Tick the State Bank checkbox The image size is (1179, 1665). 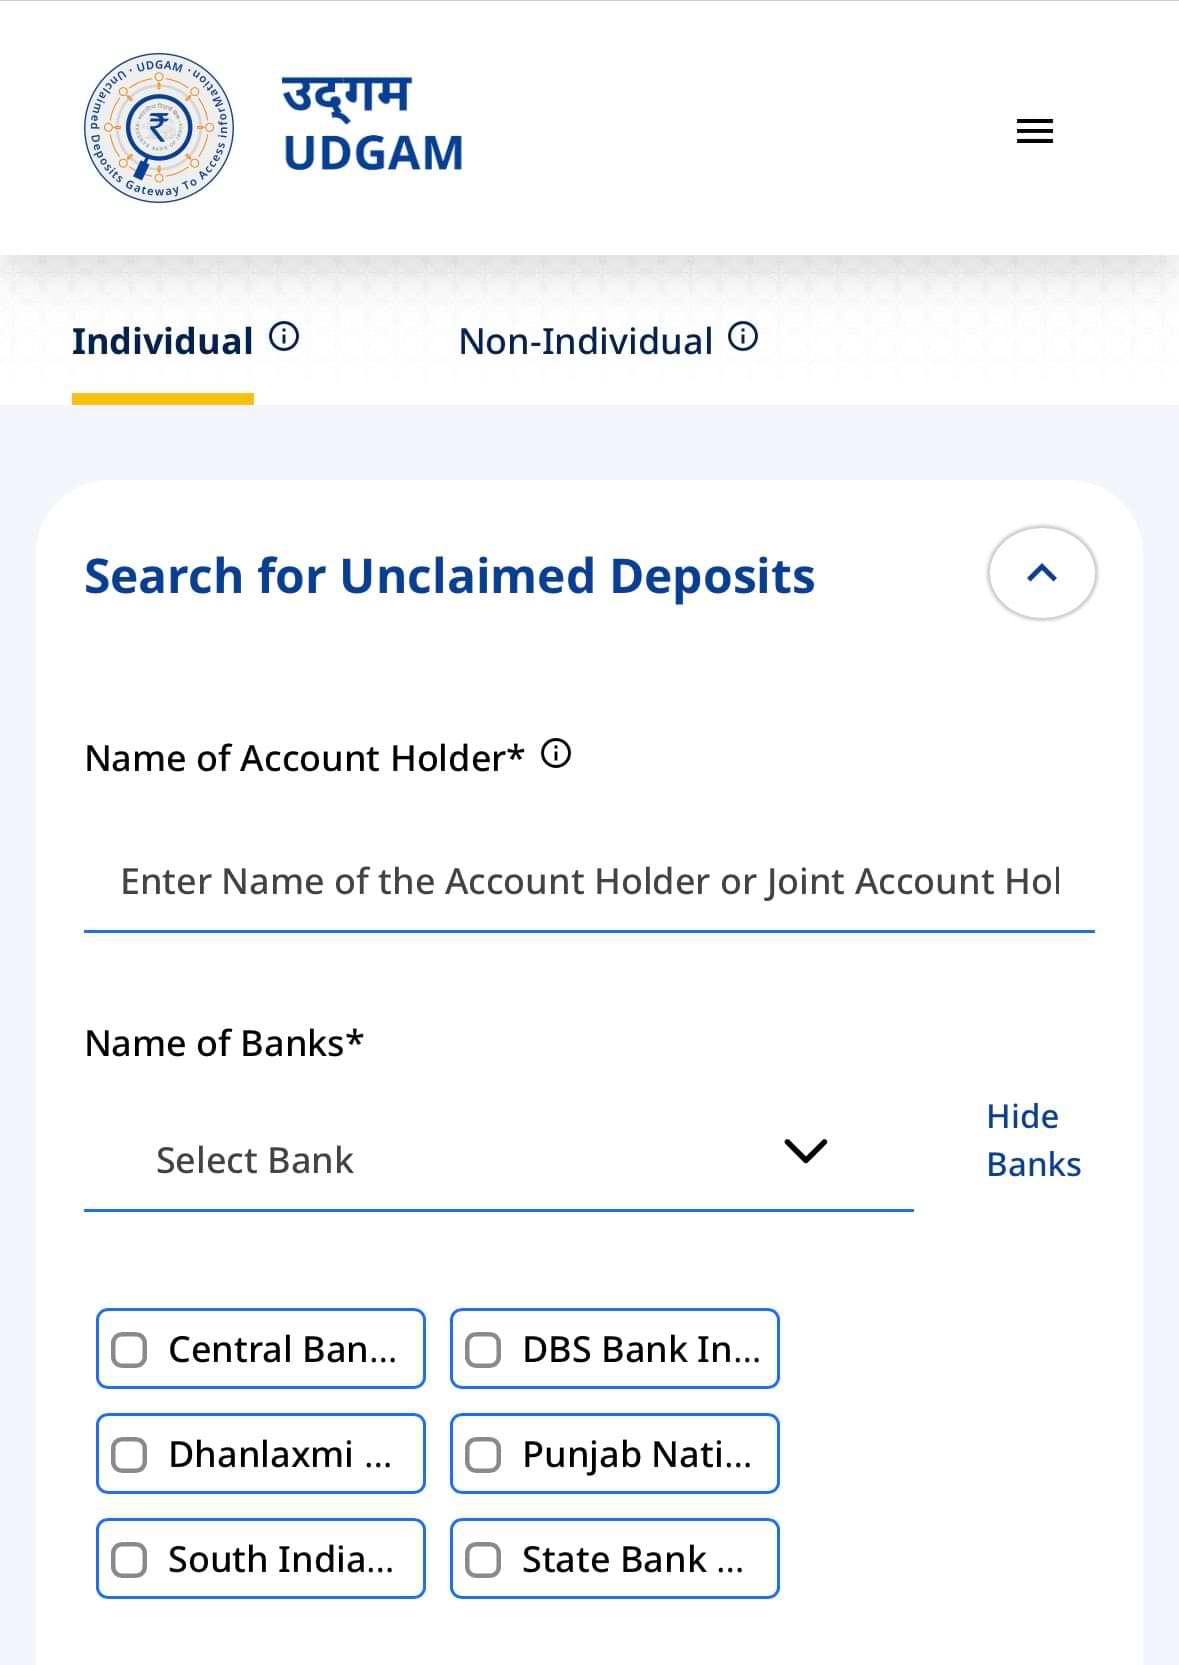click(483, 1560)
